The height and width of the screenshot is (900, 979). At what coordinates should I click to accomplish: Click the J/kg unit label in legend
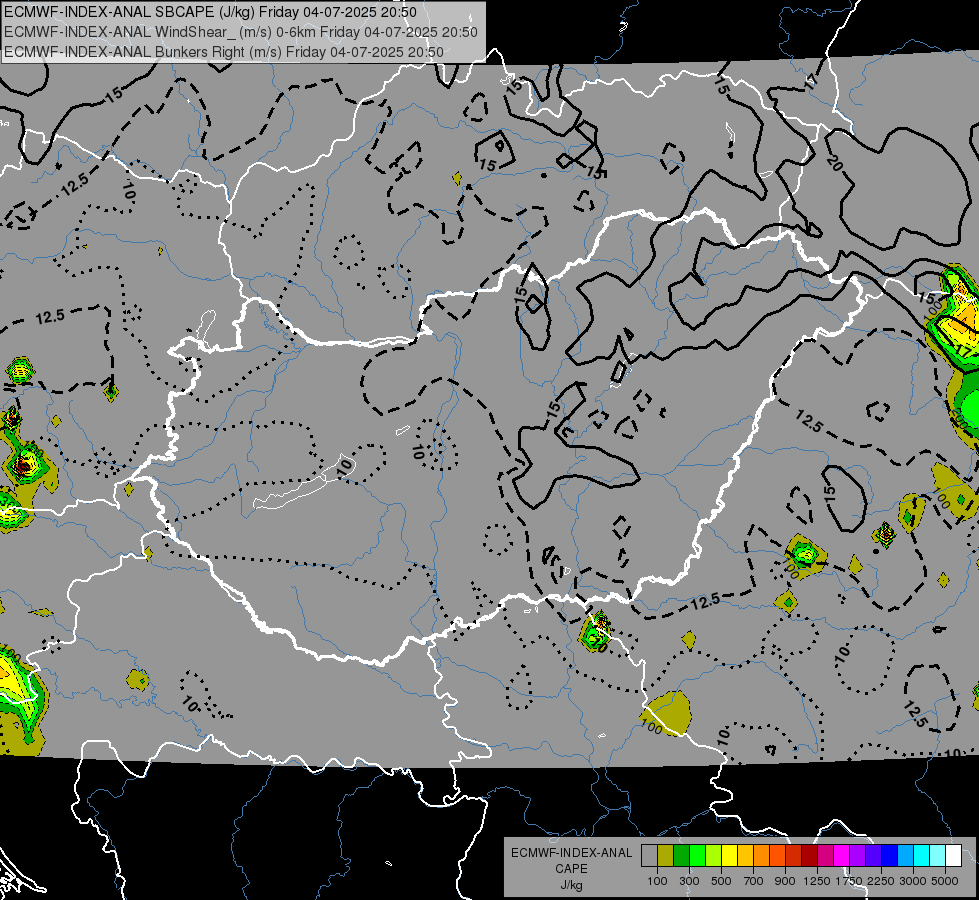click(571, 884)
